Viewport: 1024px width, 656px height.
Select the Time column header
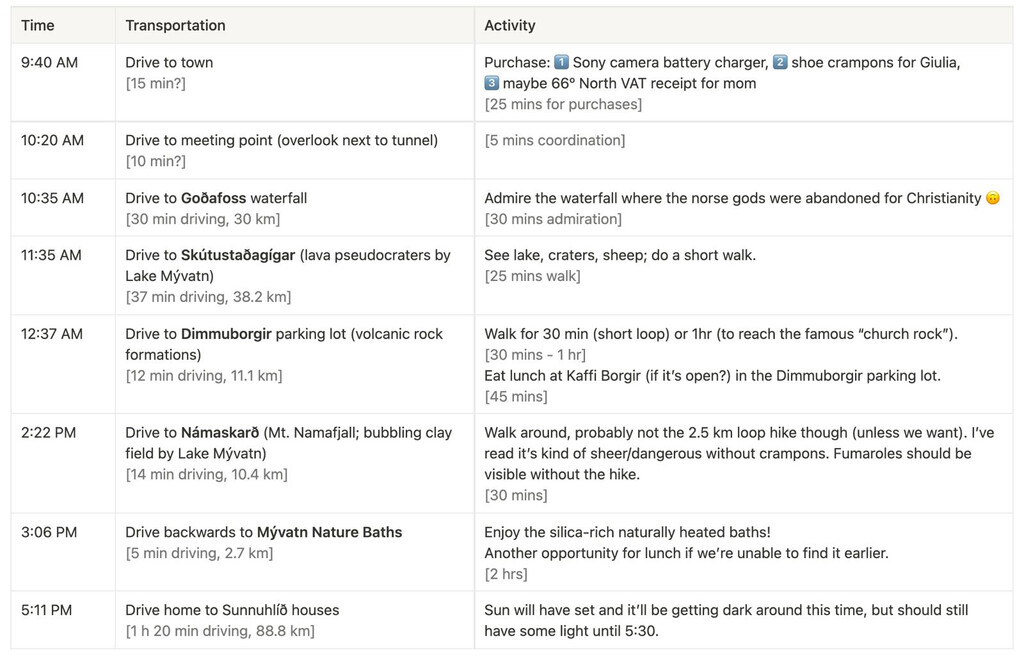pyautogui.click(x=38, y=26)
